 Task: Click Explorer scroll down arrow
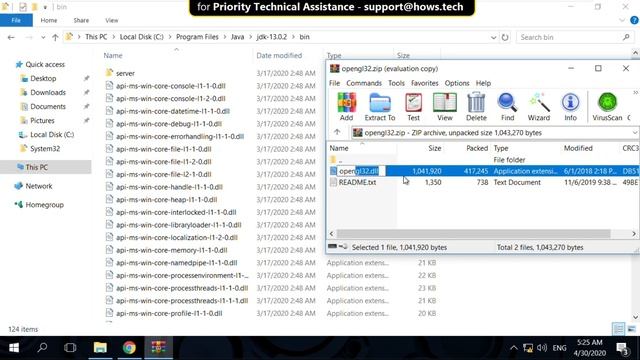coord(636,317)
